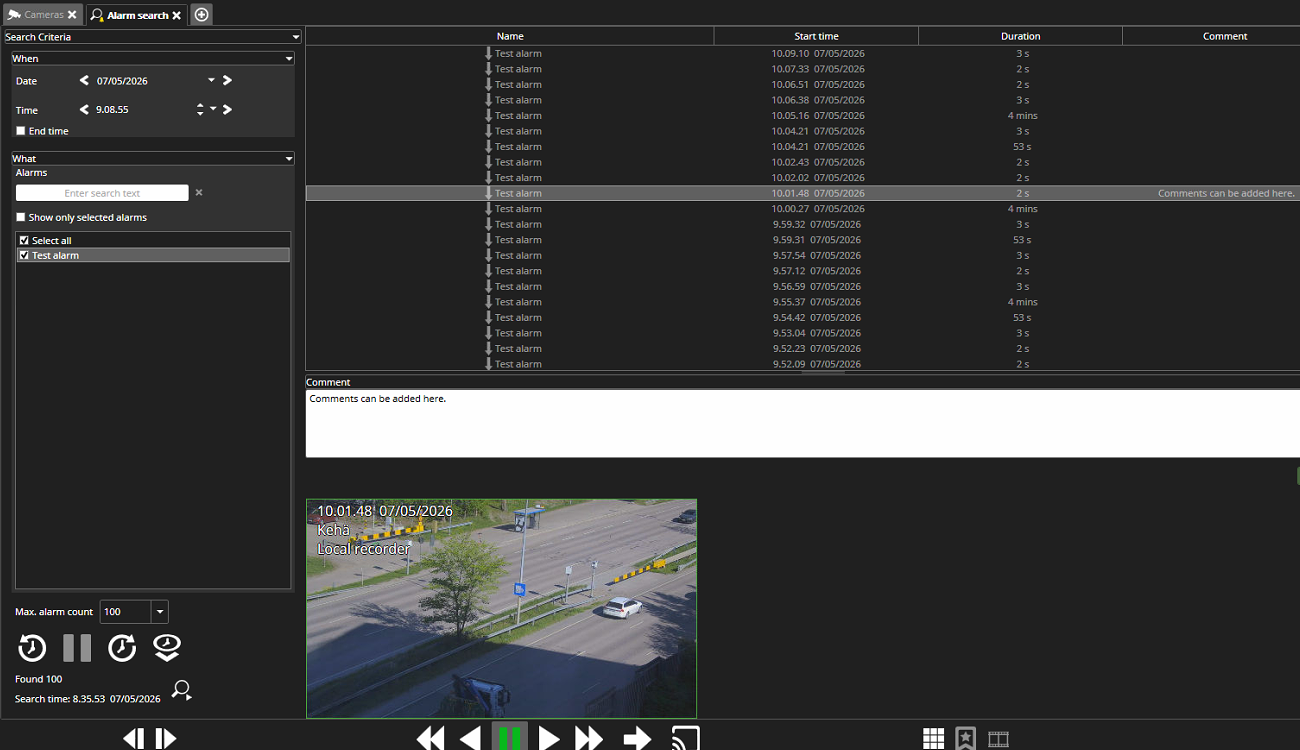Toggle Show only selected alarms checkbox
Image resolution: width=1300 pixels, height=750 pixels.
(21, 217)
